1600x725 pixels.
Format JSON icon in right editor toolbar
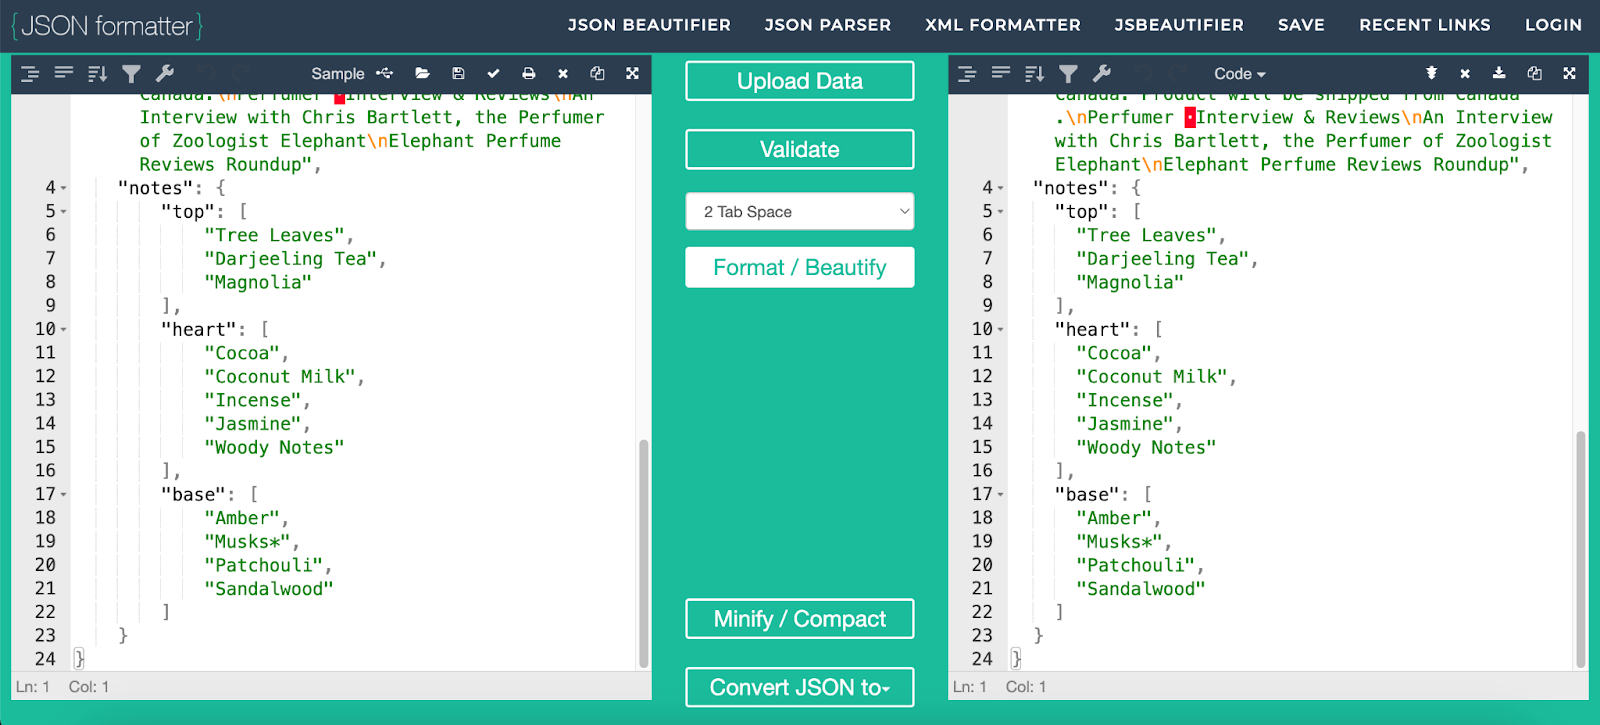pos(967,73)
